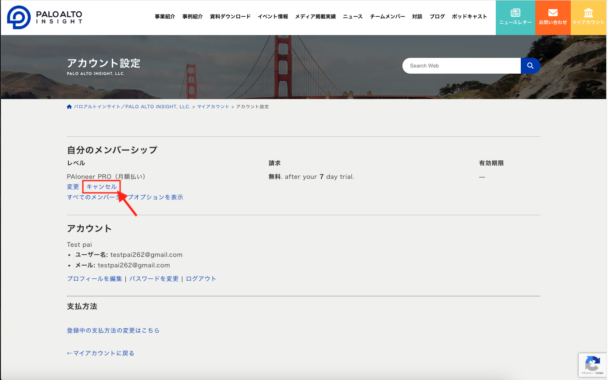Image resolution: width=608 pixels, height=380 pixels.
Task: Open the イベント情報 menu item
Action: pyautogui.click(x=273, y=17)
